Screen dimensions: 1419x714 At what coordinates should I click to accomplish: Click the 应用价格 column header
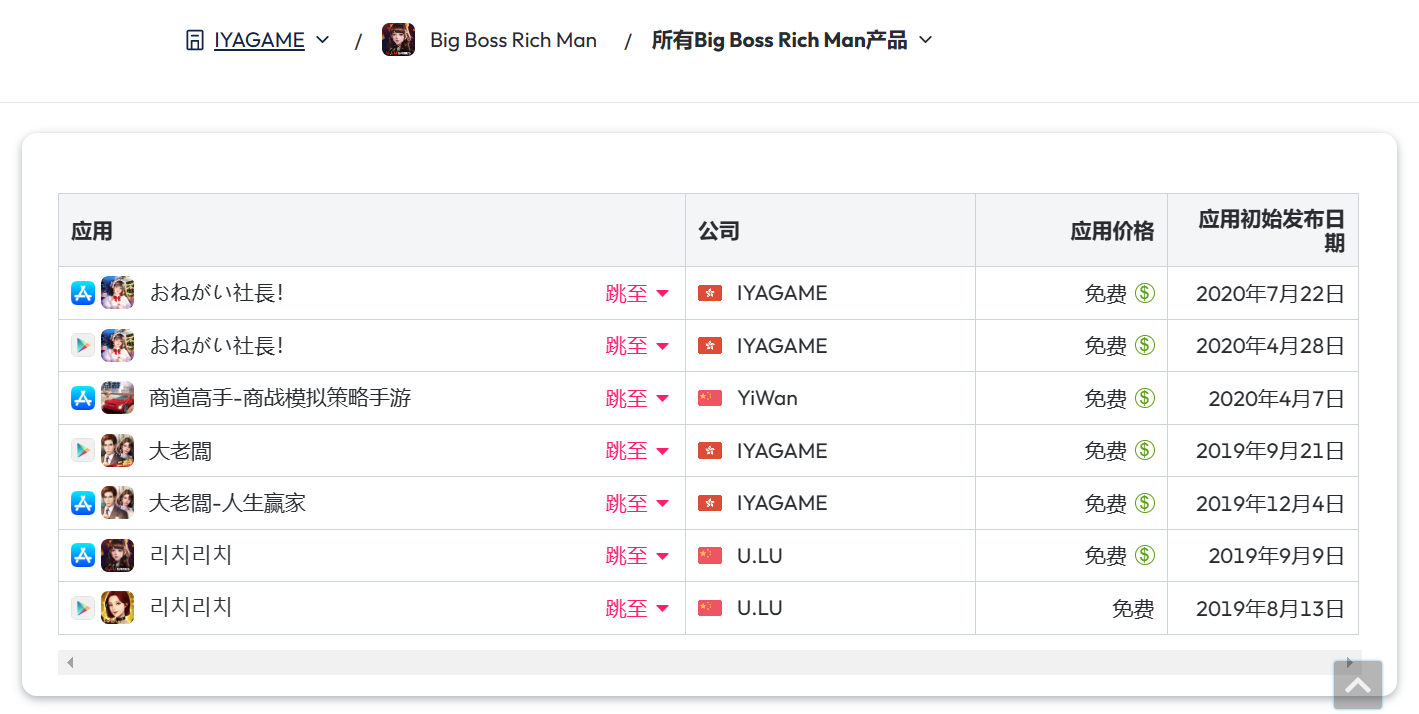1112,231
